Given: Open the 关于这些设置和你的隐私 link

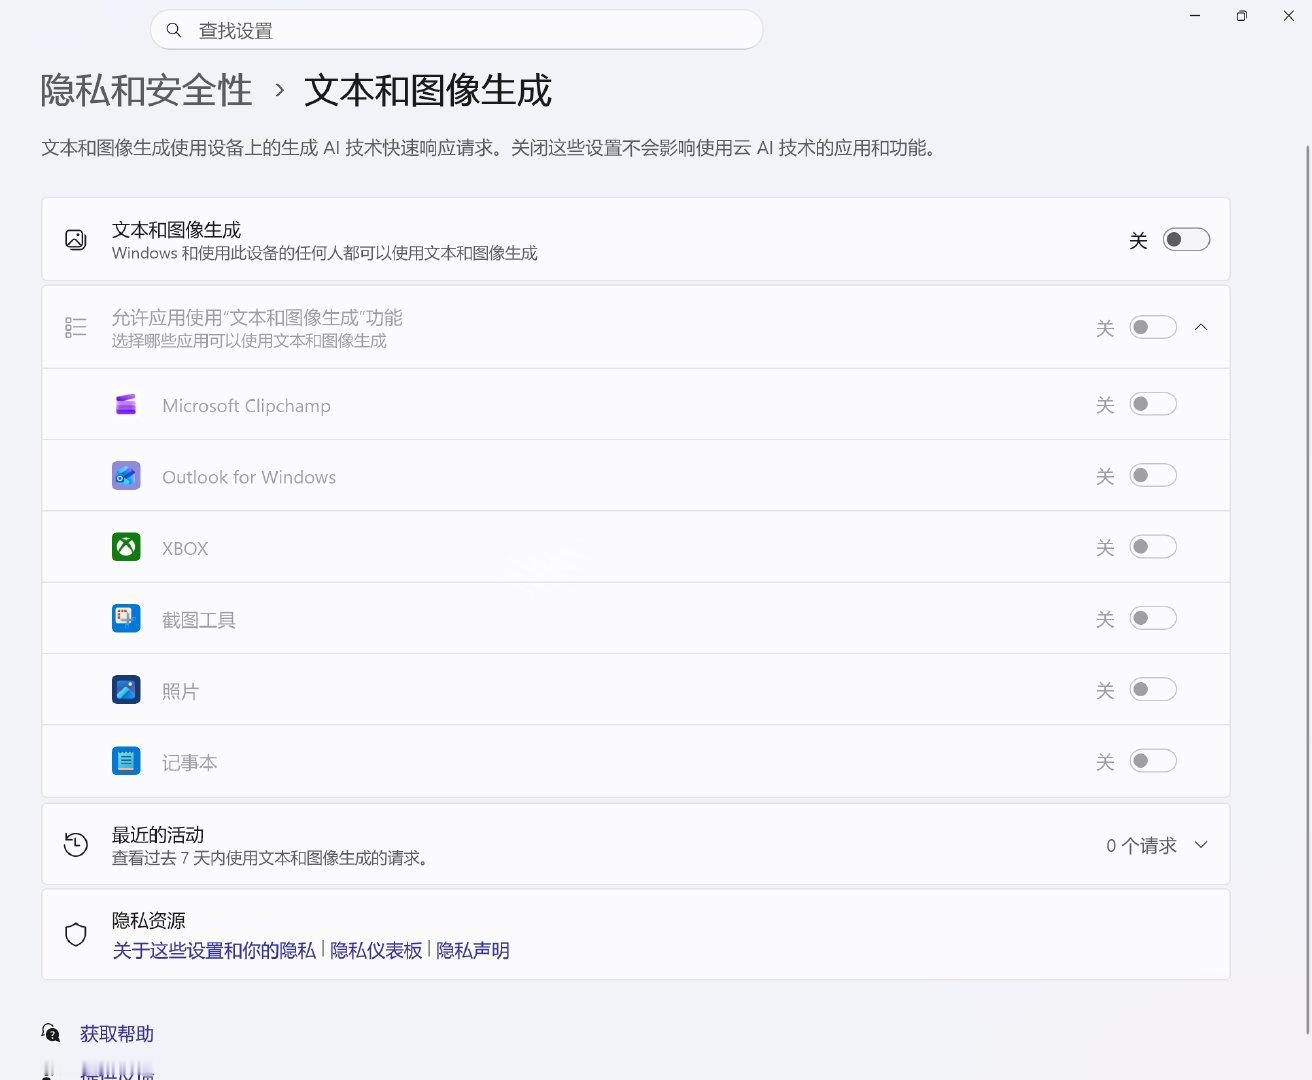Looking at the screenshot, I should (x=214, y=950).
